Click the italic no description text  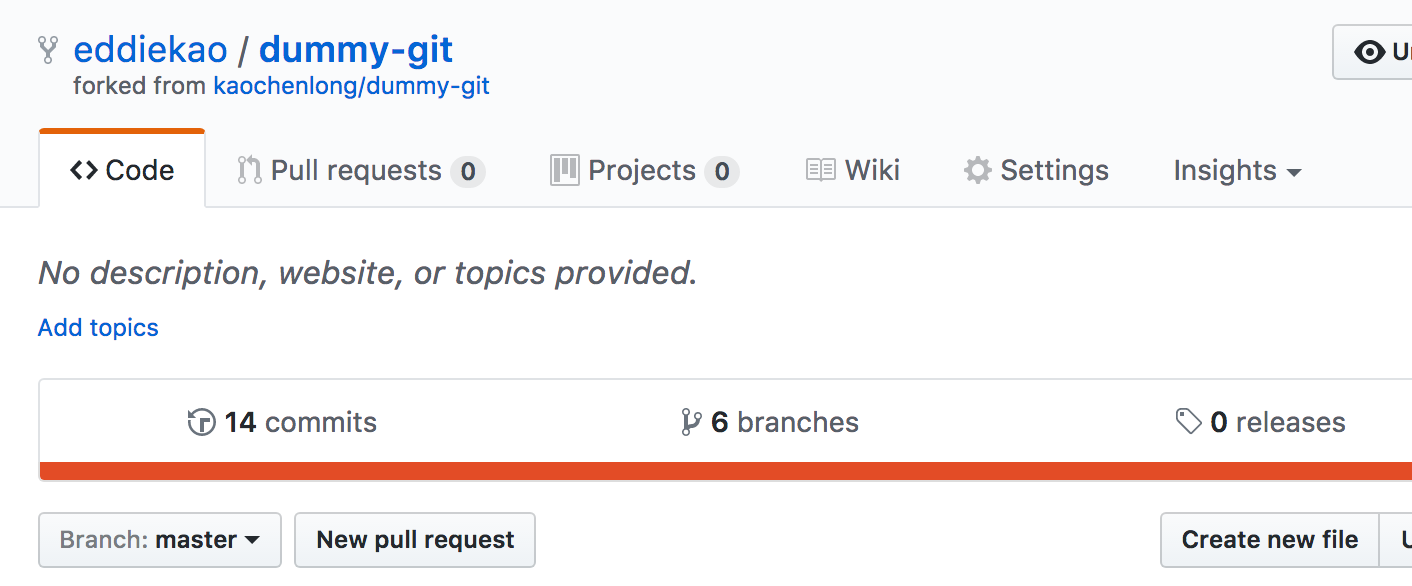pos(367,273)
